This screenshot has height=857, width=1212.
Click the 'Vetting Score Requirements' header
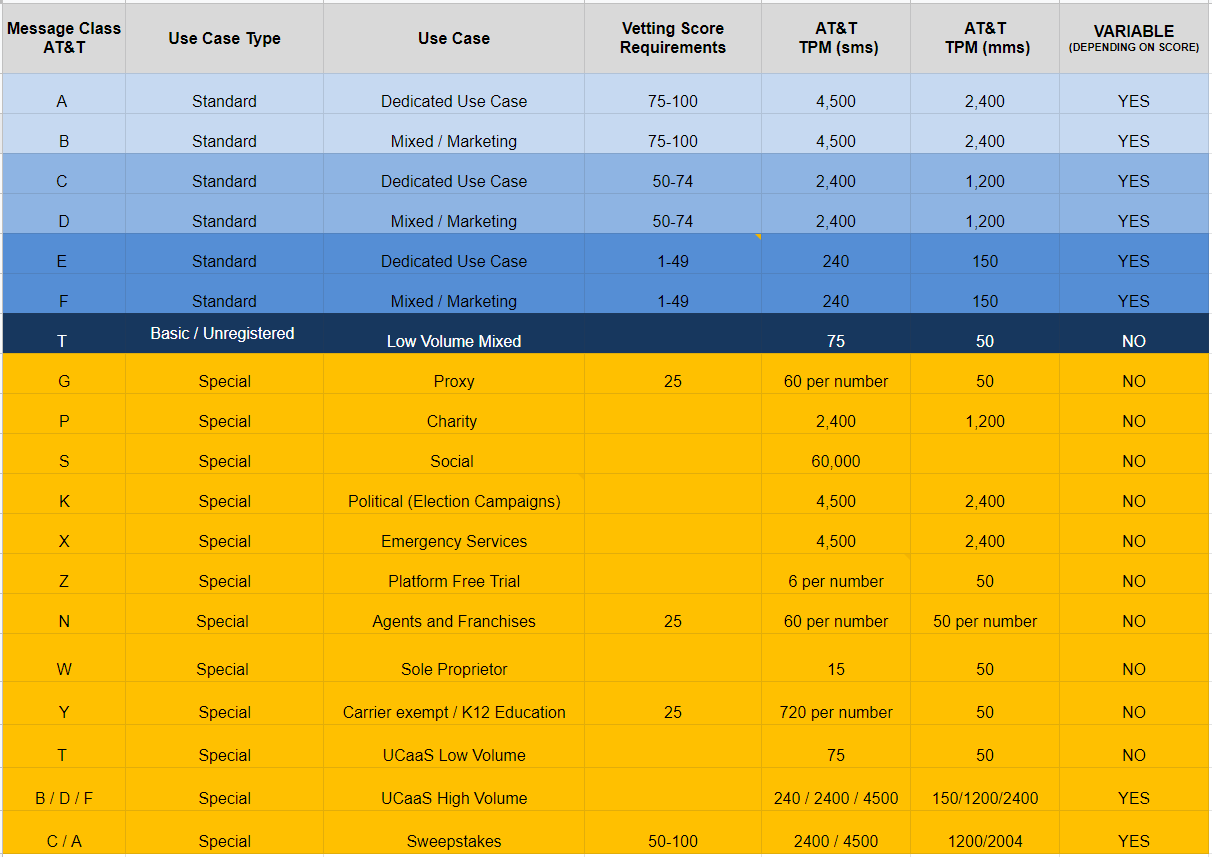pos(673,38)
